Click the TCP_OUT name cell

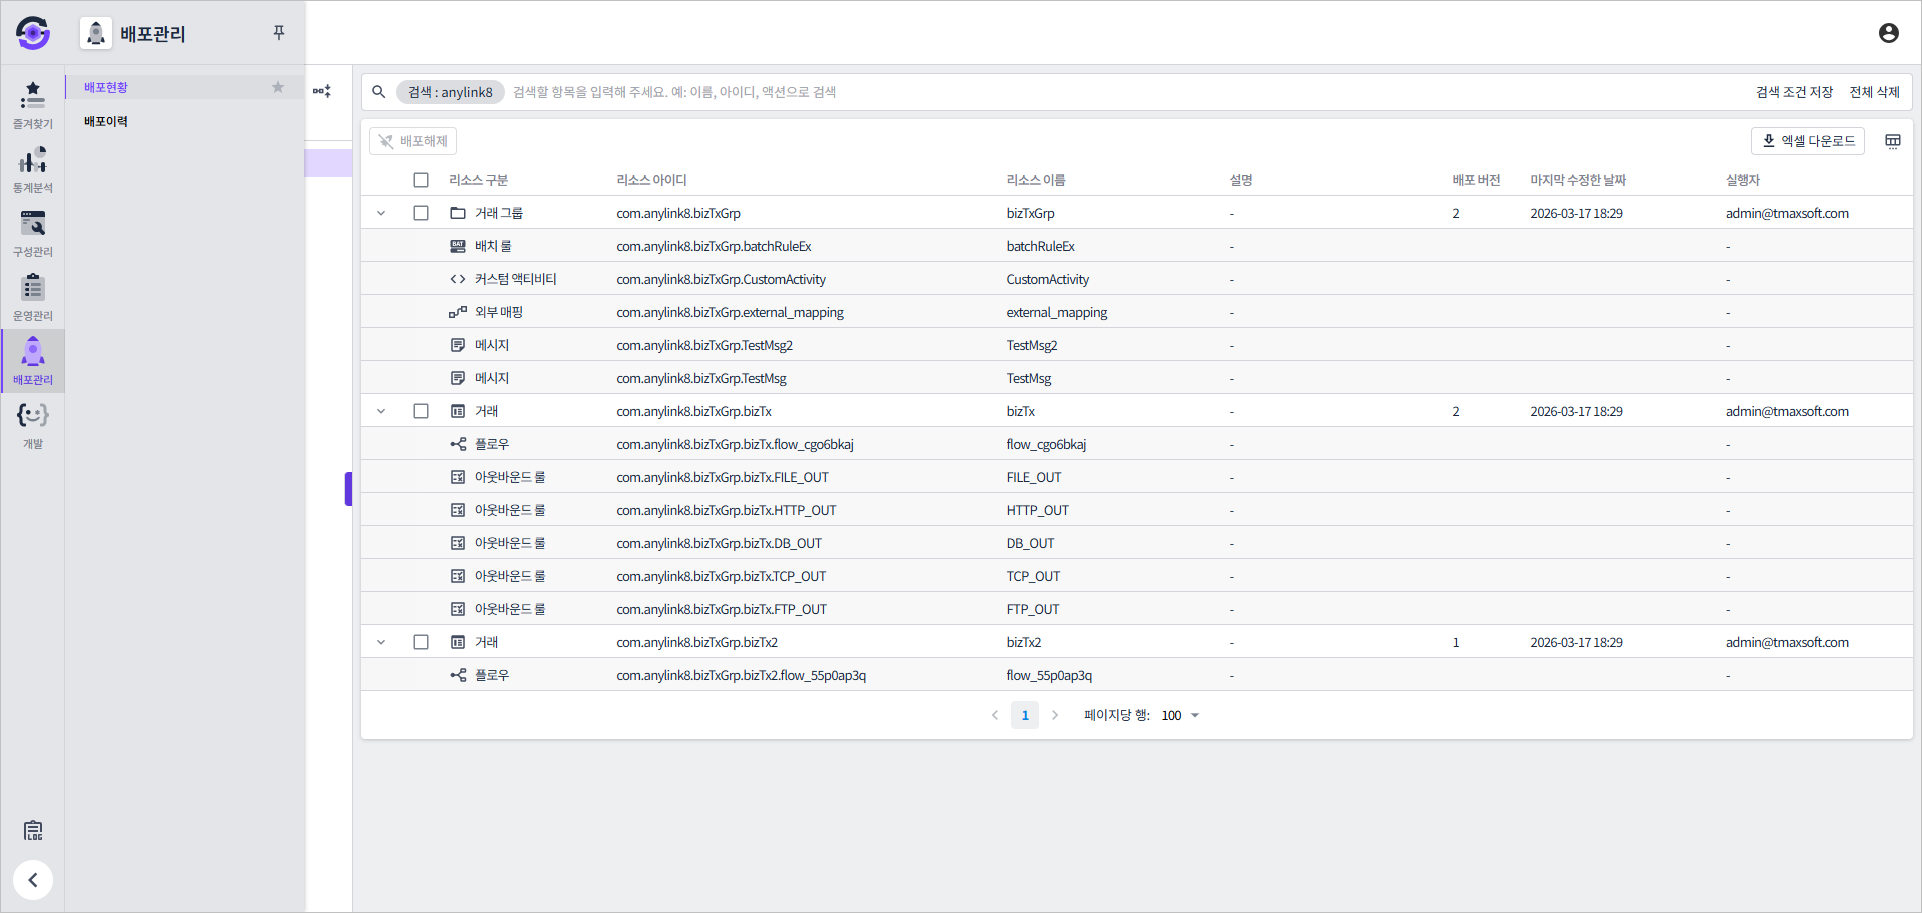point(1033,576)
